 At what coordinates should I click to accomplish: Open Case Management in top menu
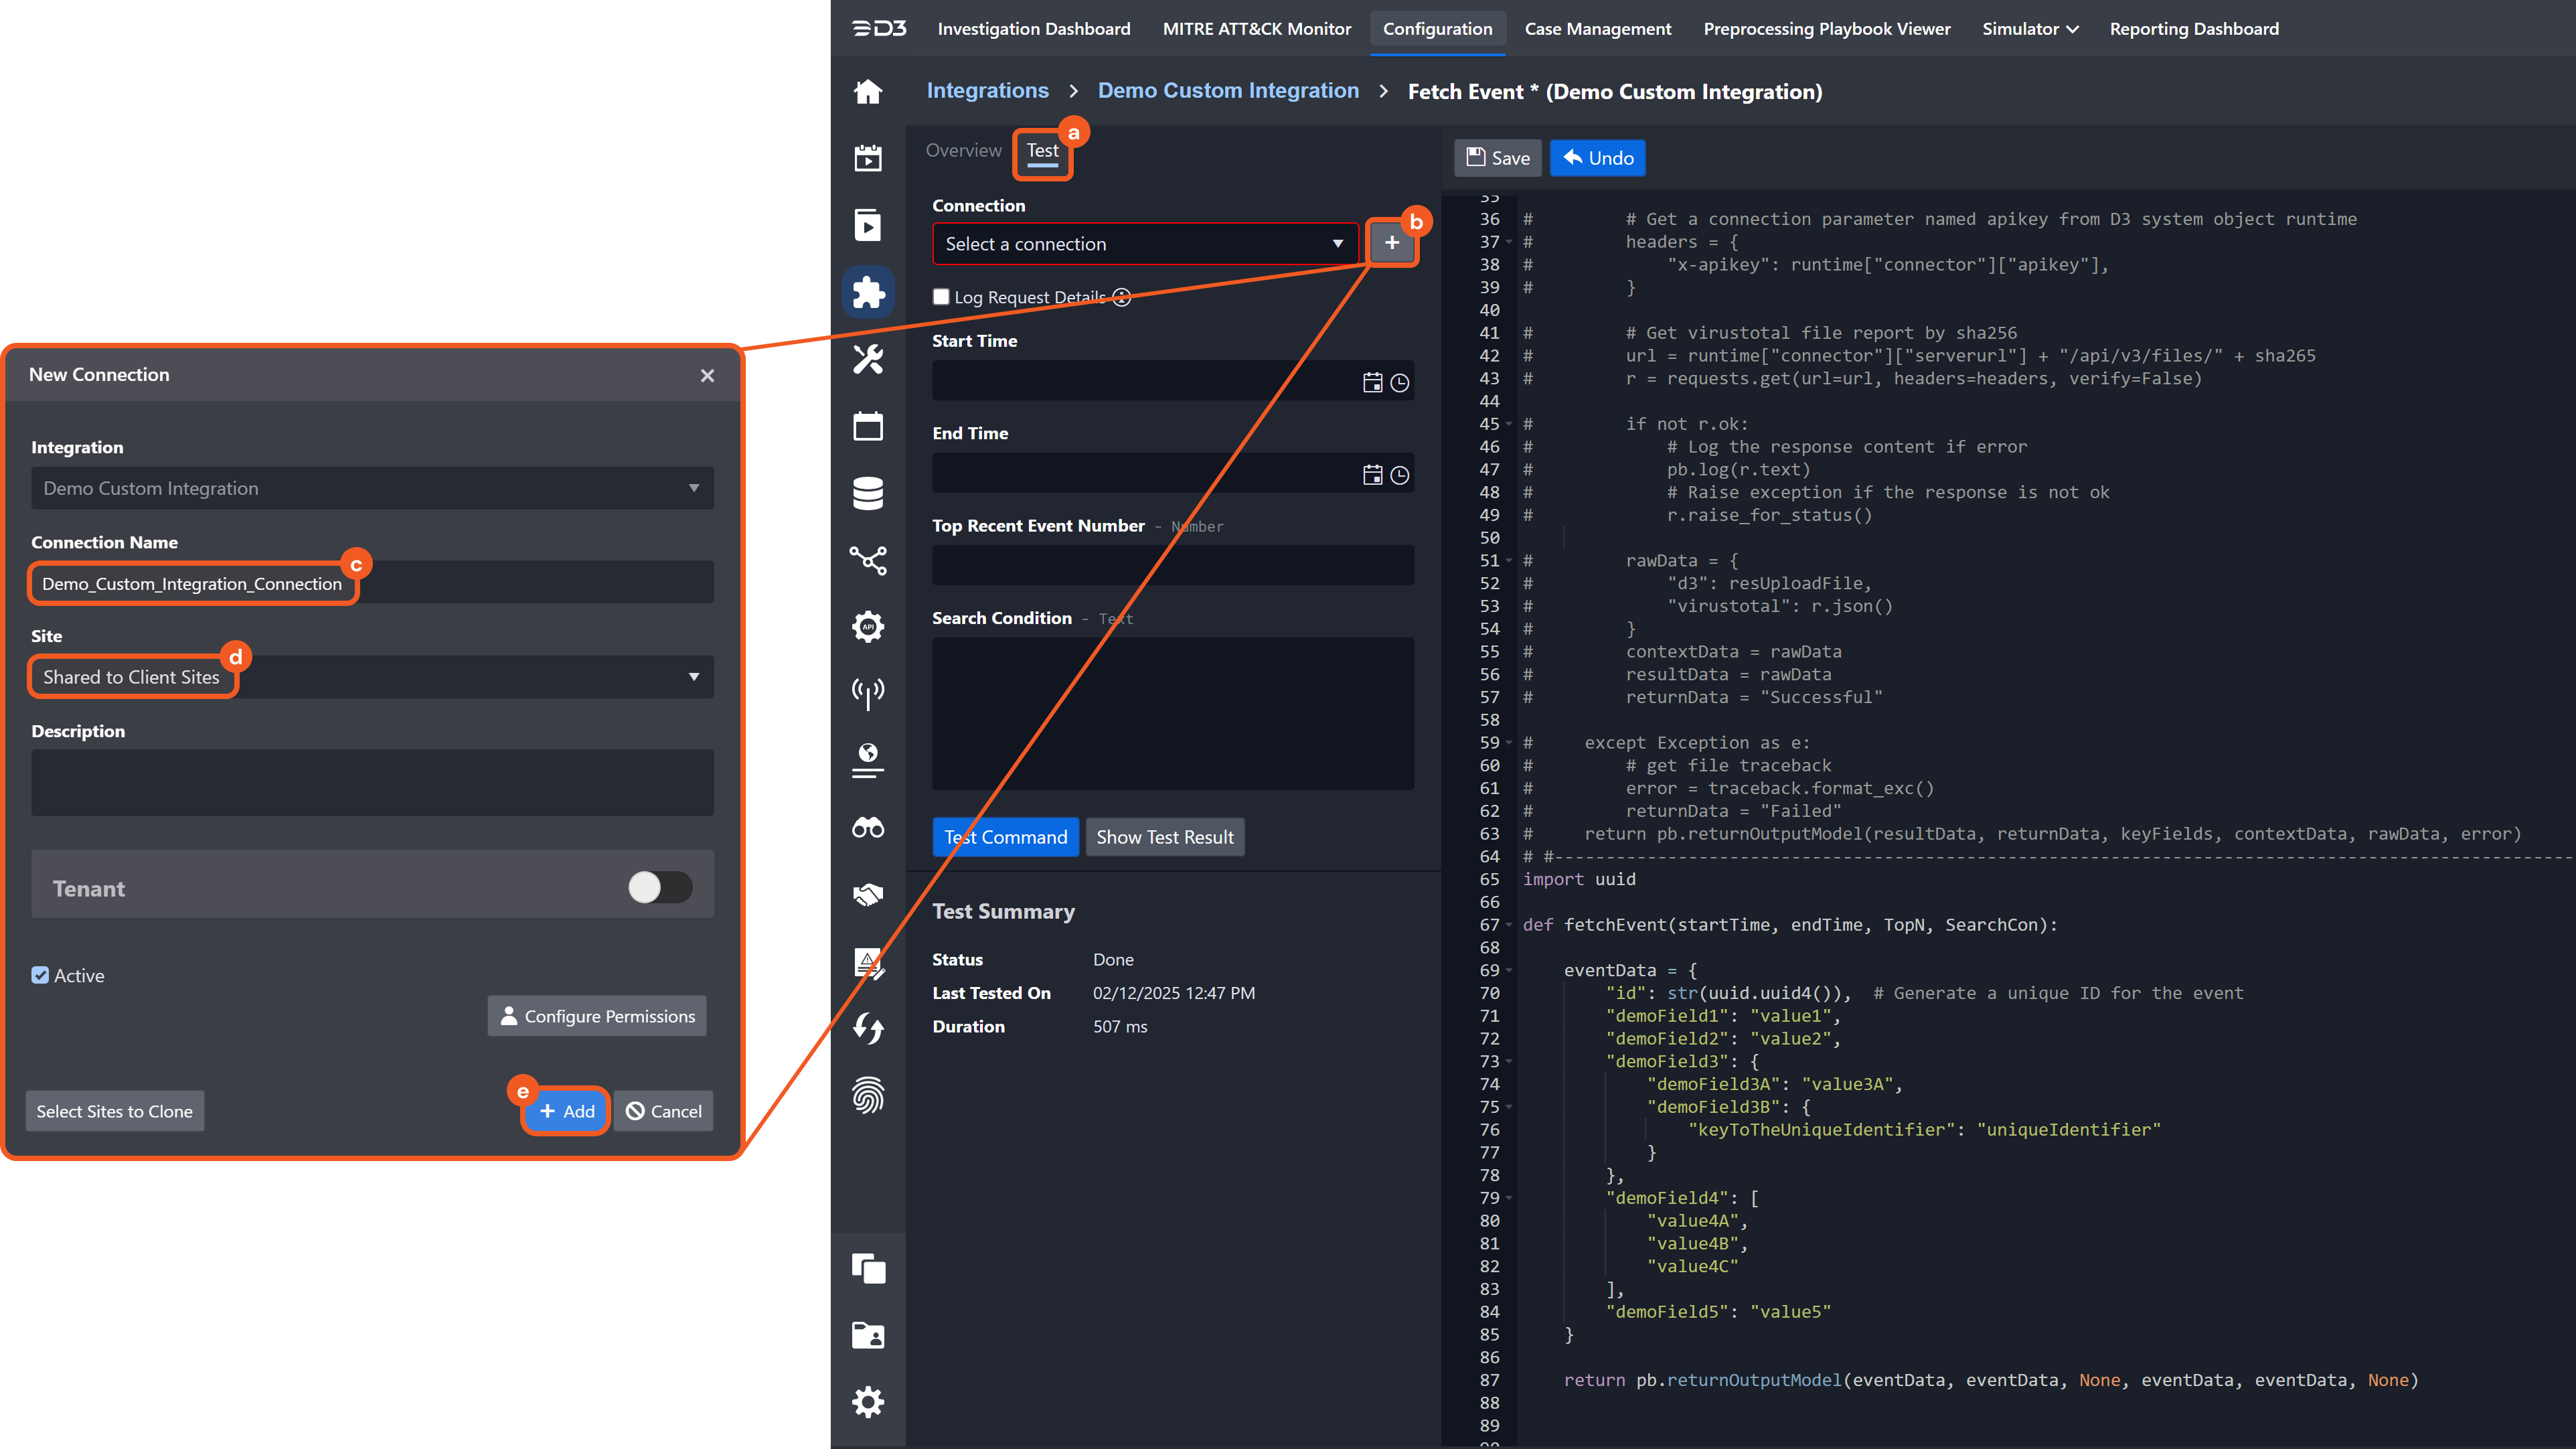(x=1597, y=29)
